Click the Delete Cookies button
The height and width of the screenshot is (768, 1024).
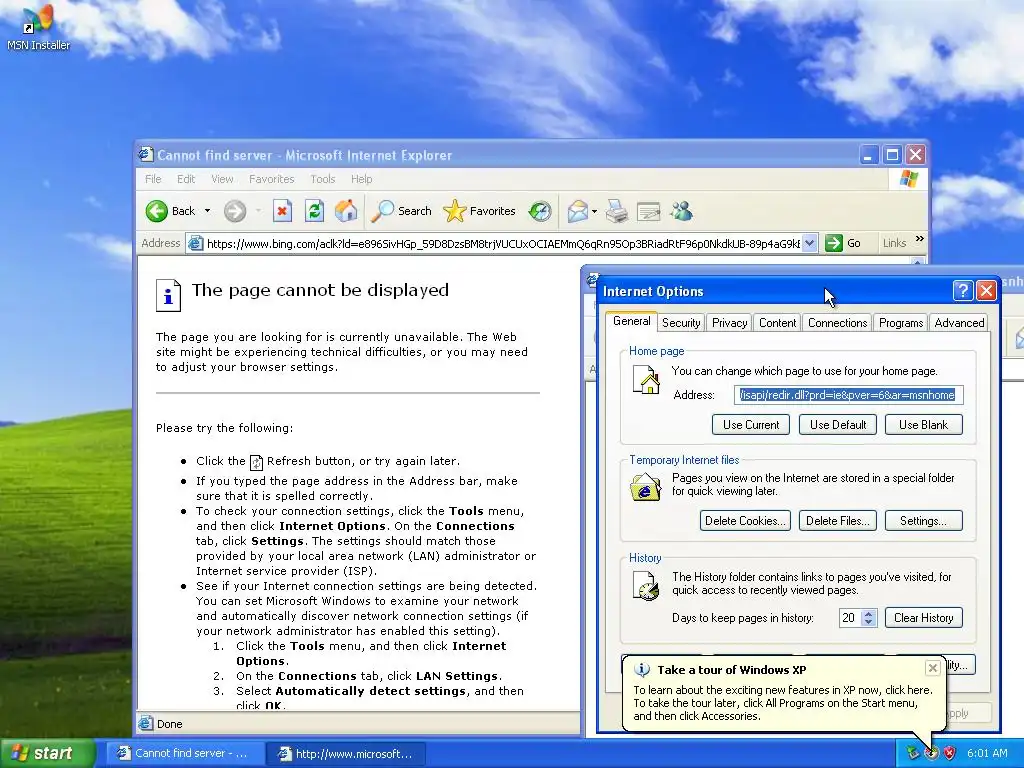pos(745,520)
